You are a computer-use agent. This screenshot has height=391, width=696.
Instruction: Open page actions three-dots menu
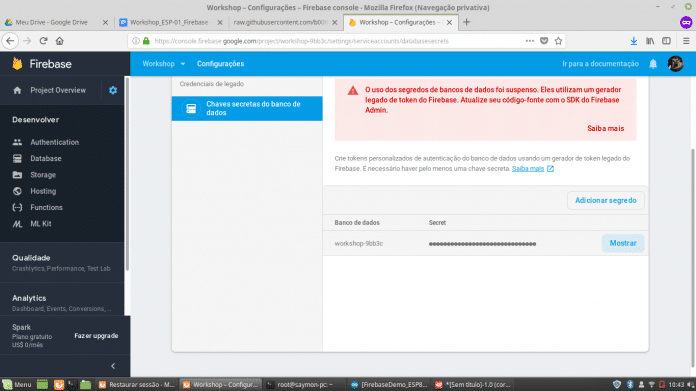[530, 41]
